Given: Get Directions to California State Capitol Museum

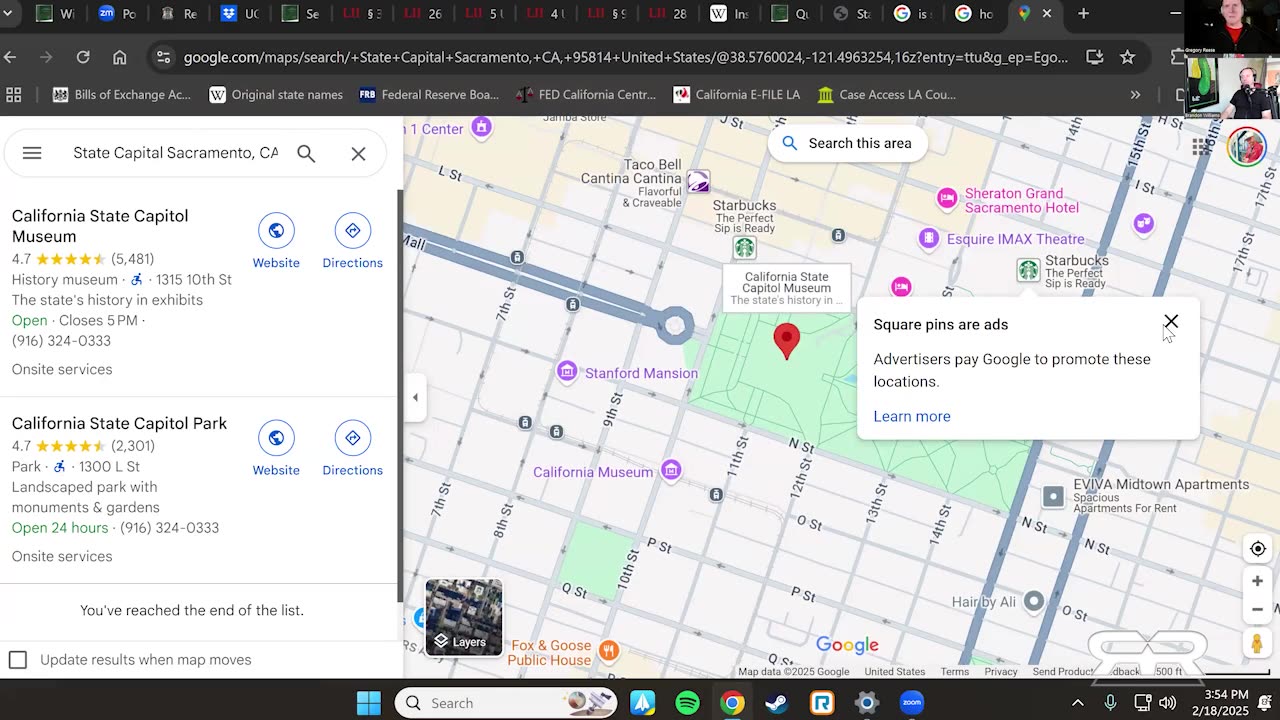Looking at the screenshot, I should click(x=352, y=242).
